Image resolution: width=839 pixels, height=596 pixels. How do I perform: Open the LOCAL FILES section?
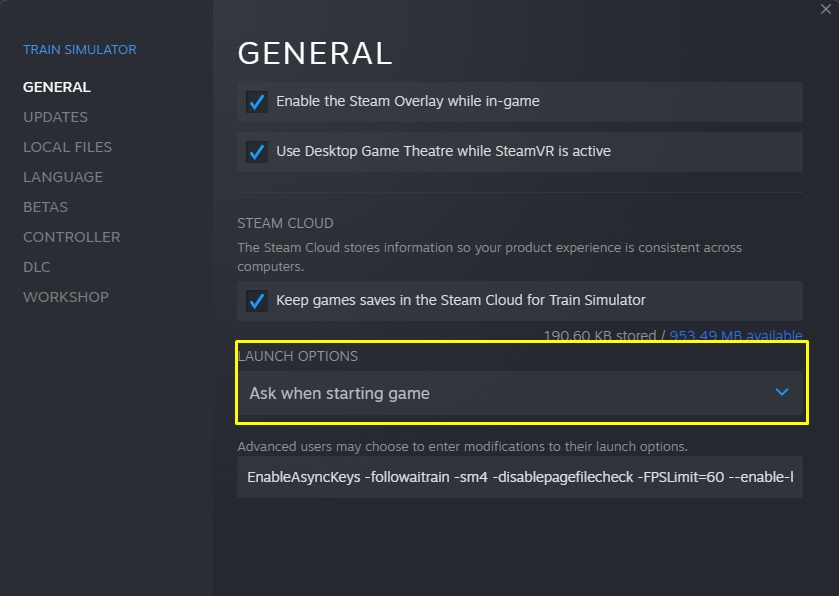pos(68,147)
